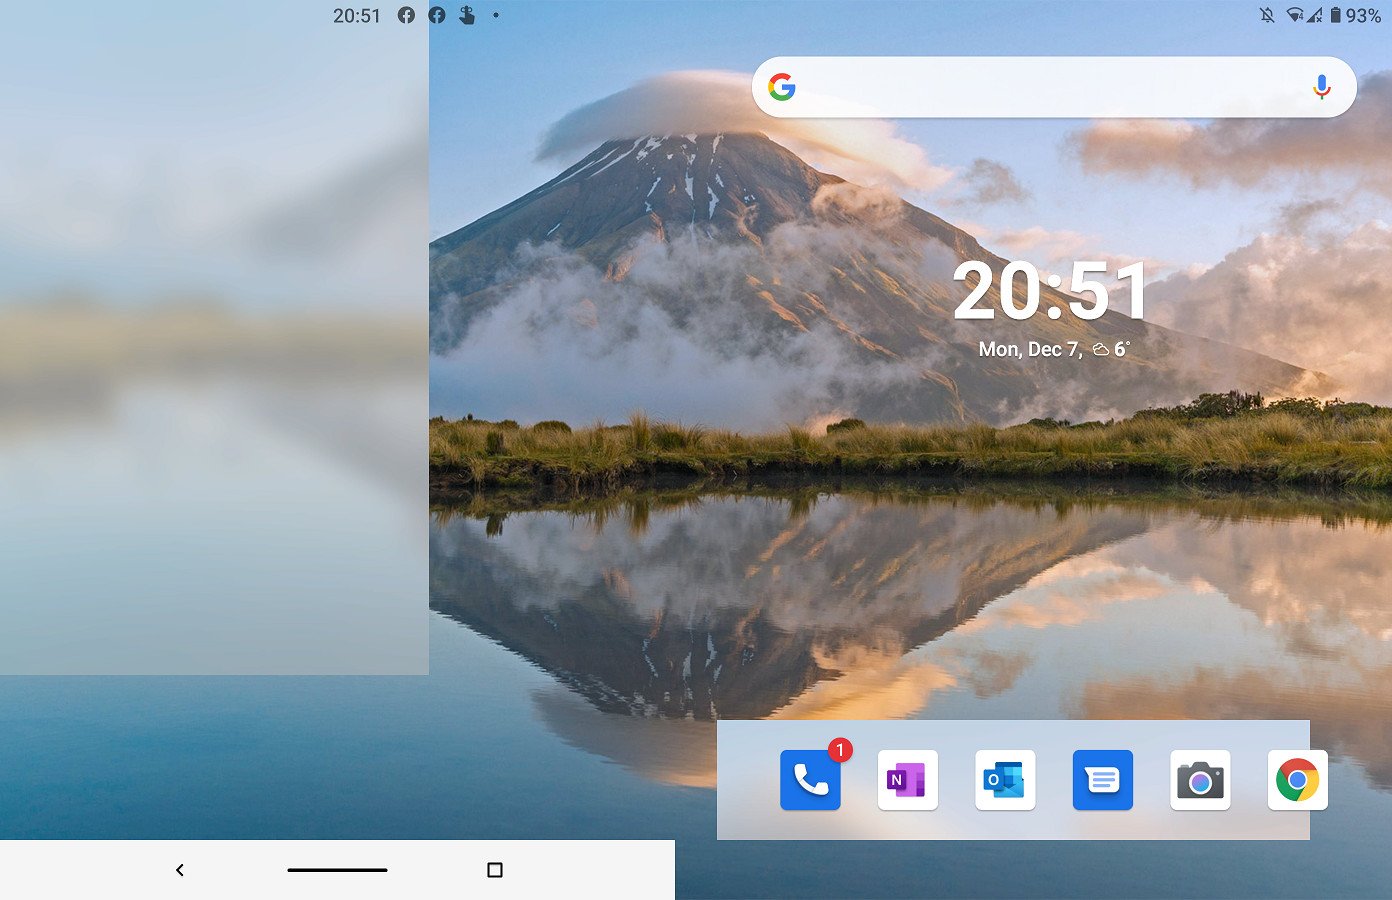The image size is (1392, 900).
Task: Open the Chrome browser
Action: tap(1297, 780)
